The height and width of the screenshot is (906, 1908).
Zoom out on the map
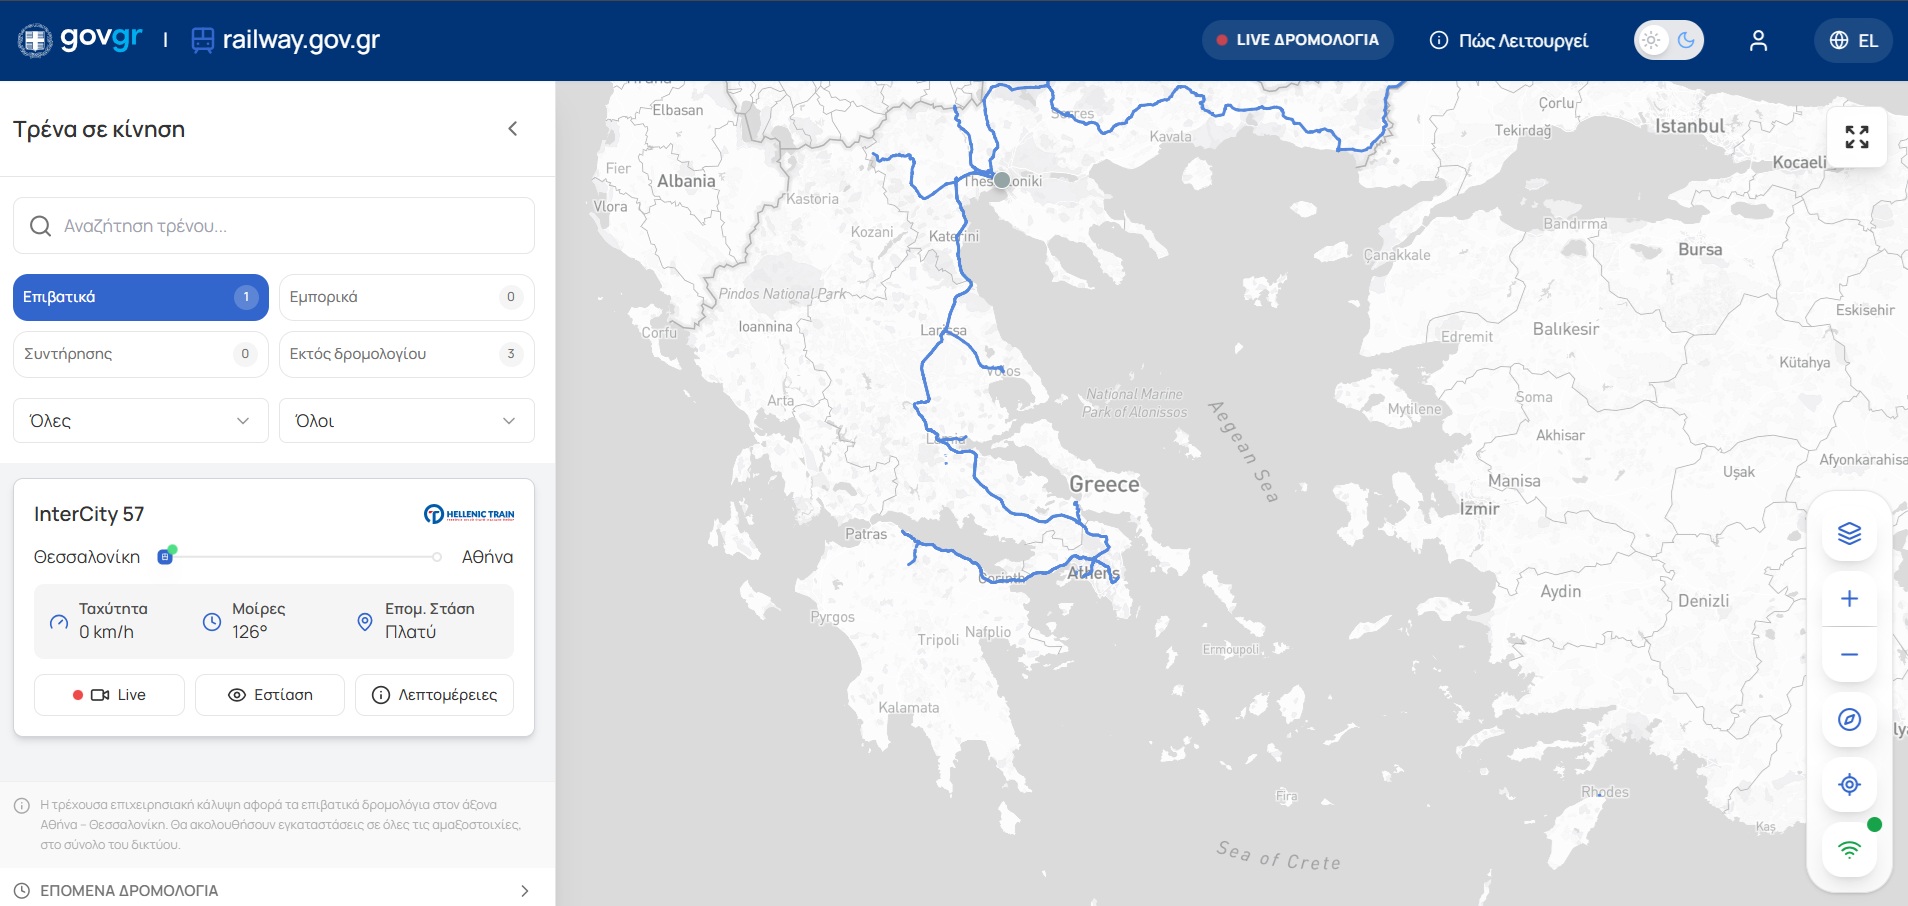[1849, 655]
